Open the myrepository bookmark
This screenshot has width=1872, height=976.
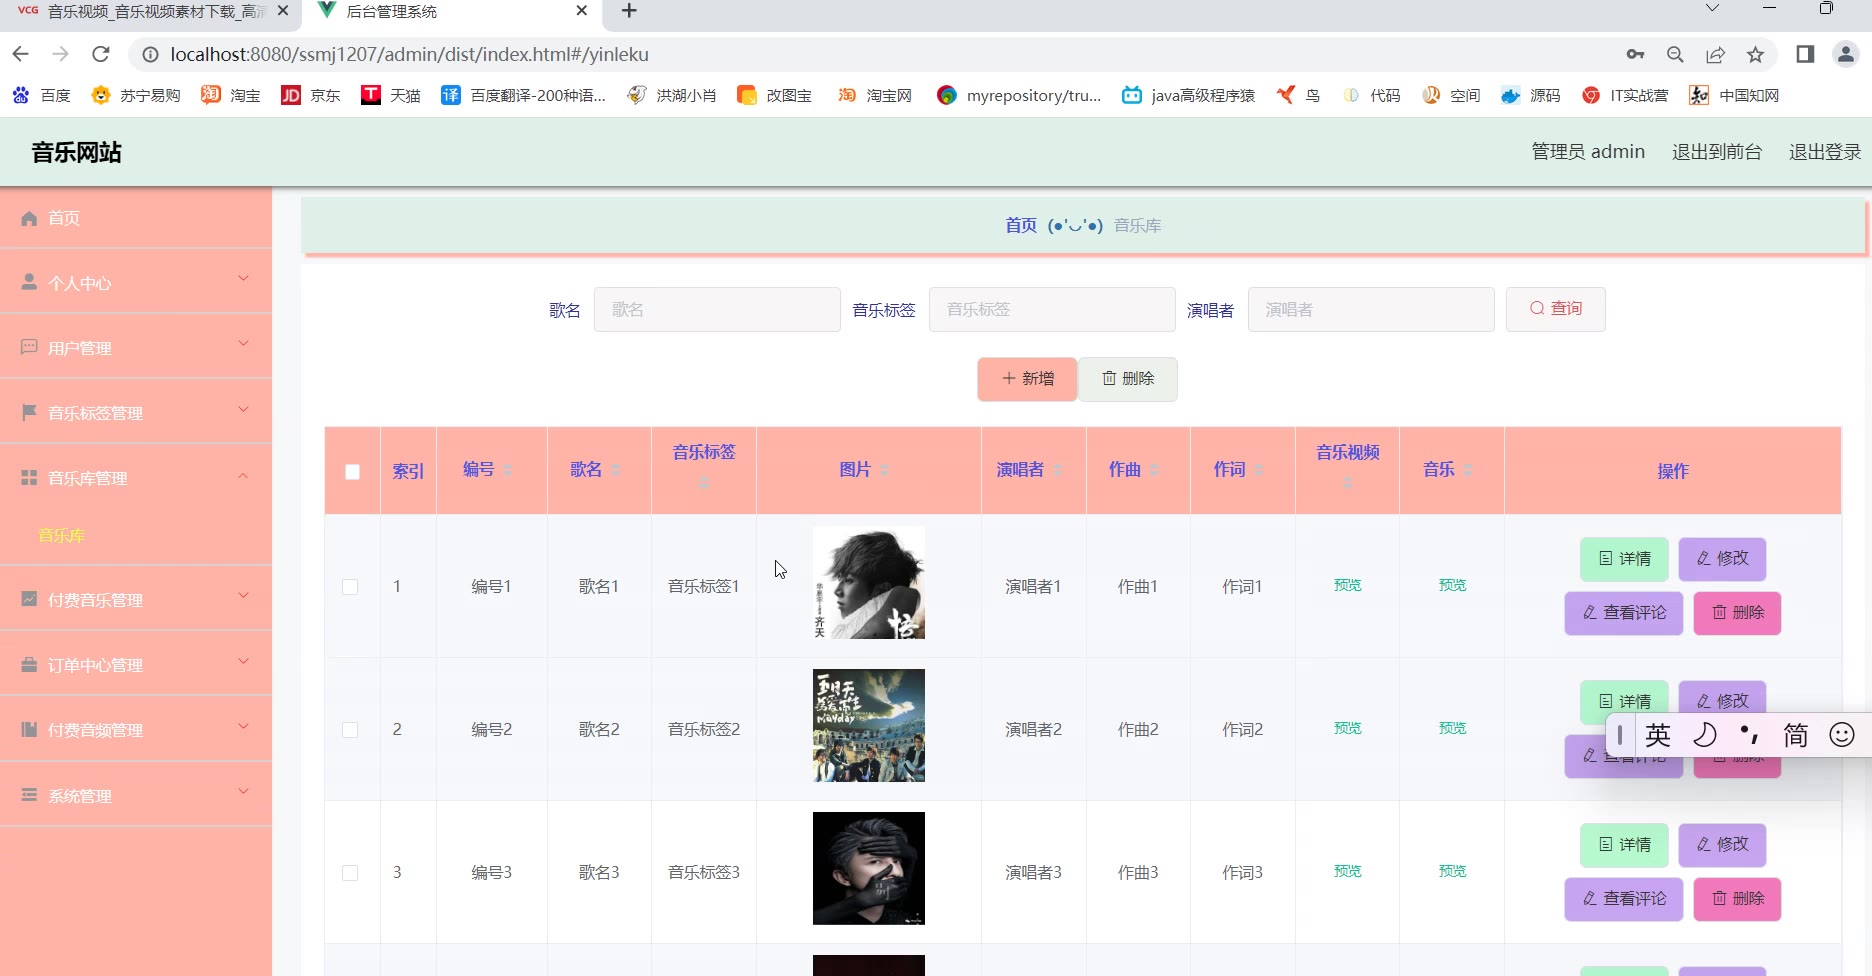coord(1019,95)
